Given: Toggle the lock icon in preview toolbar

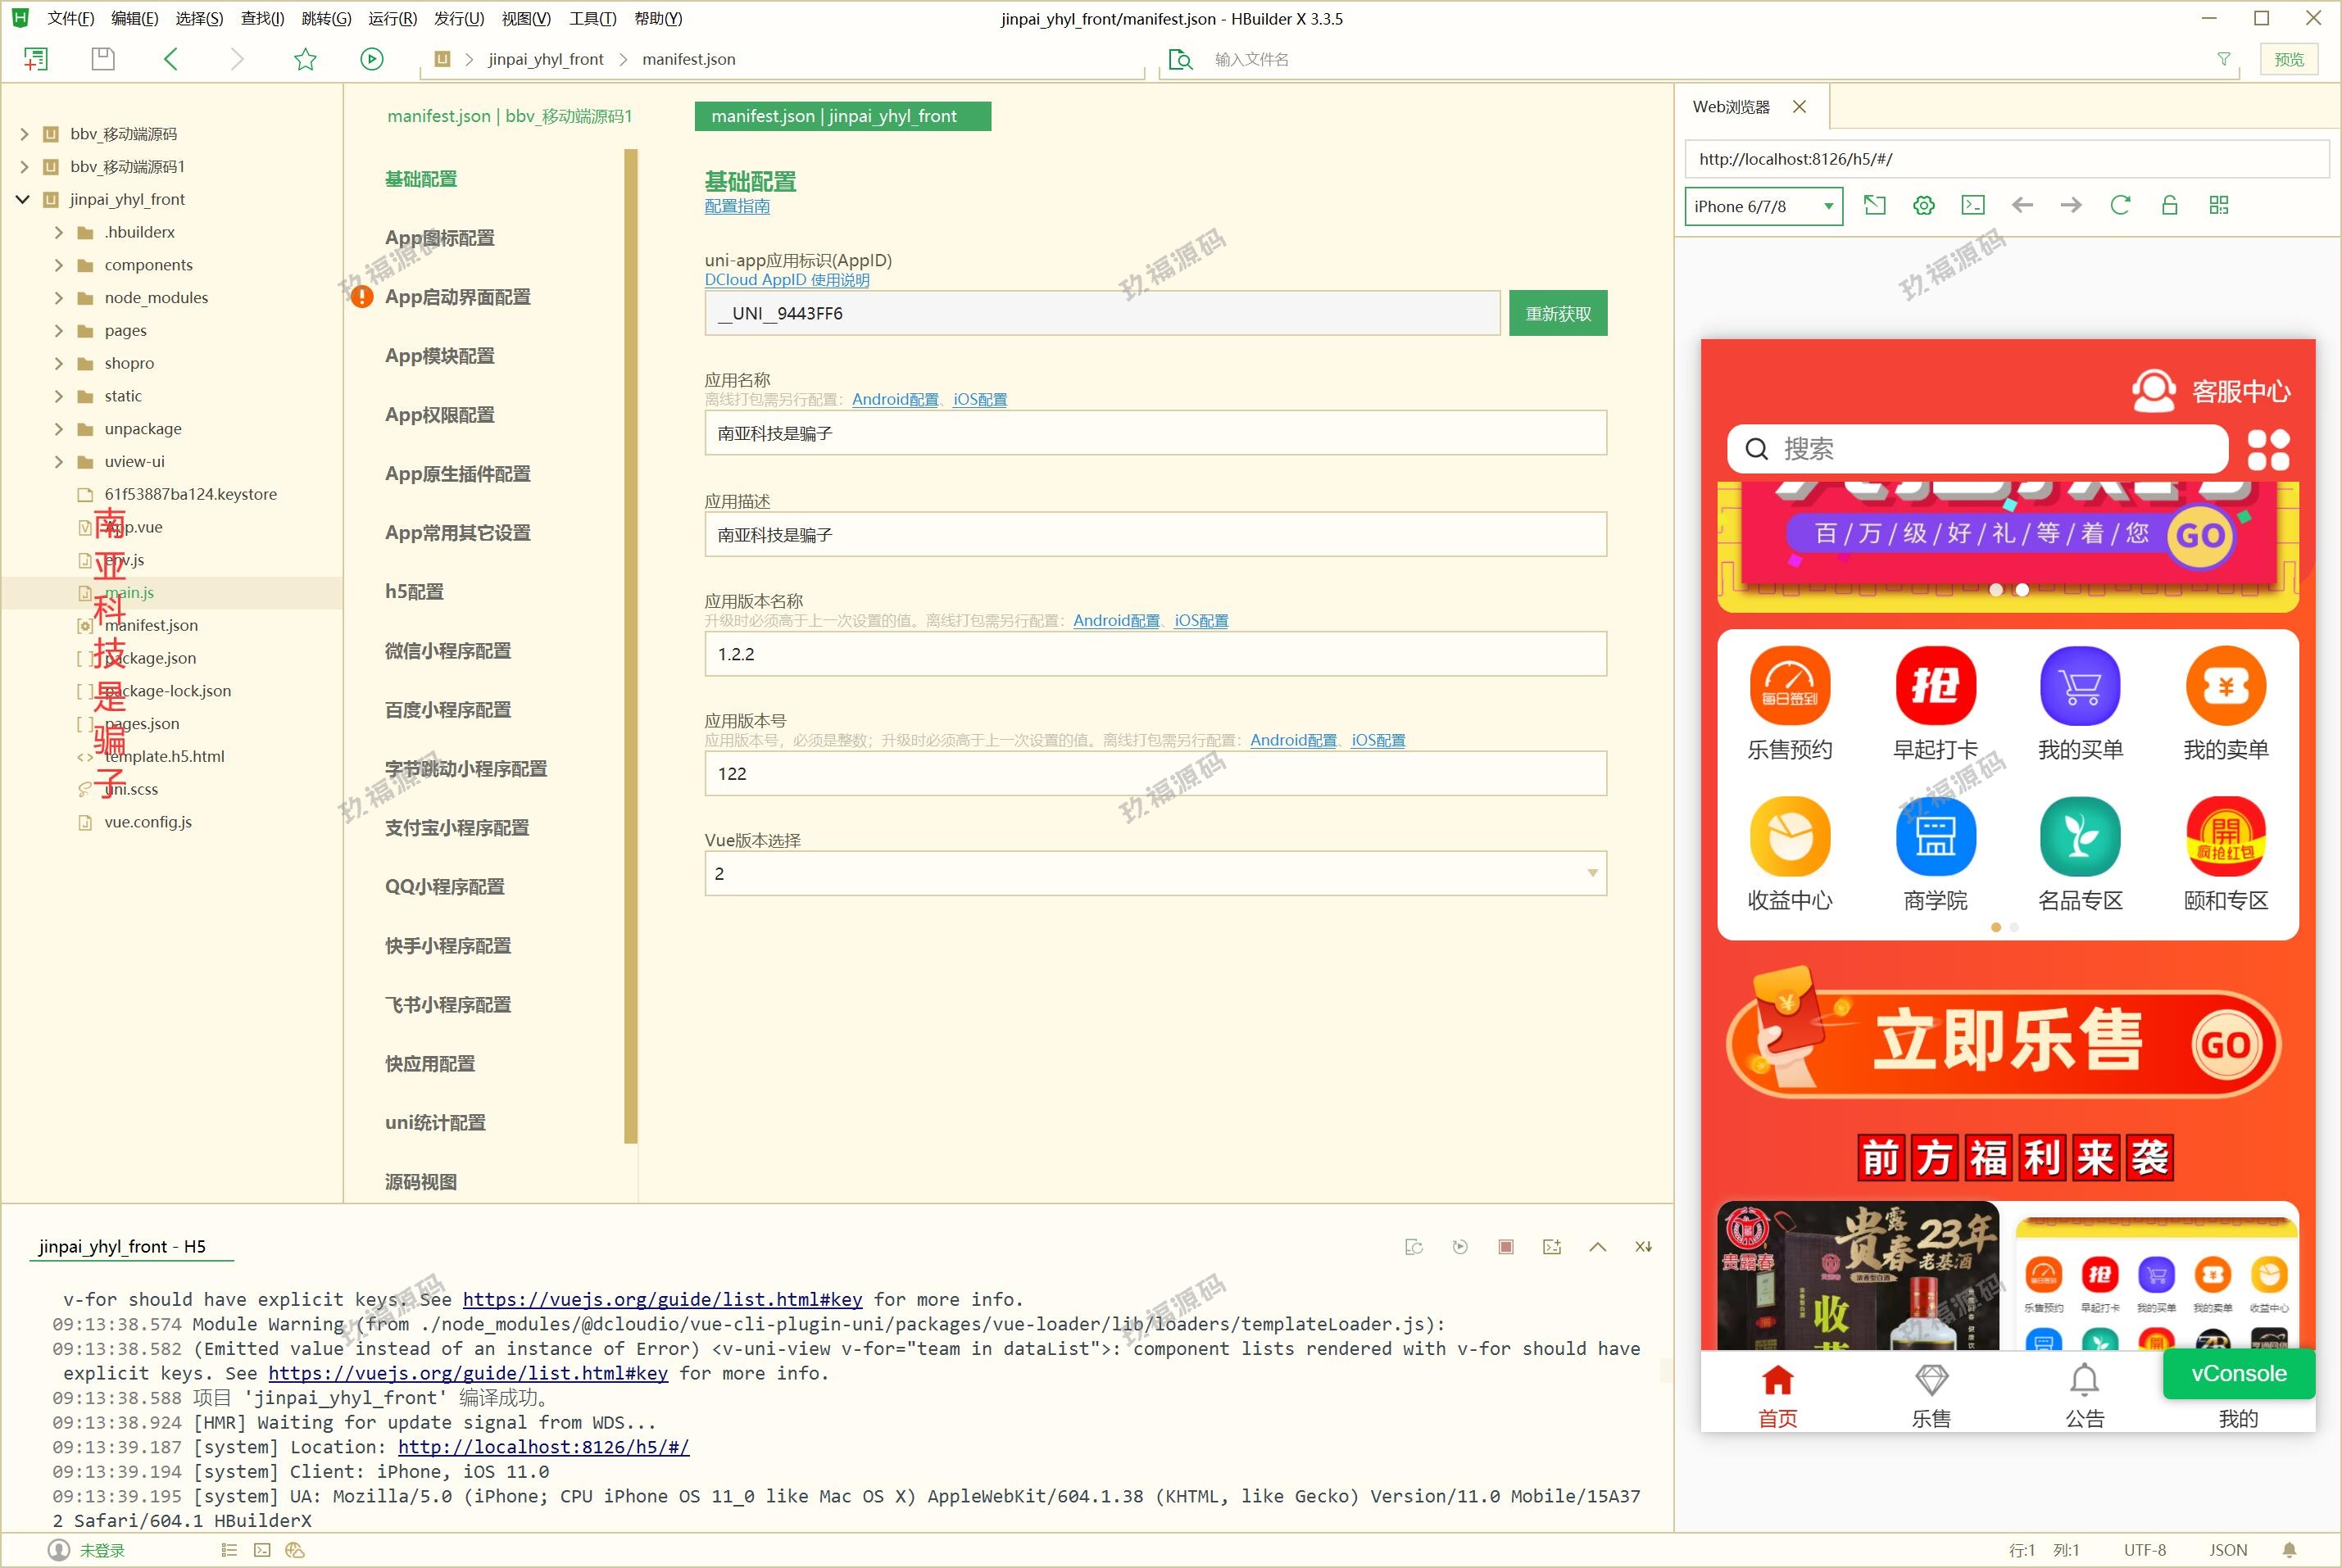Looking at the screenshot, I should [x=2170, y=205].
